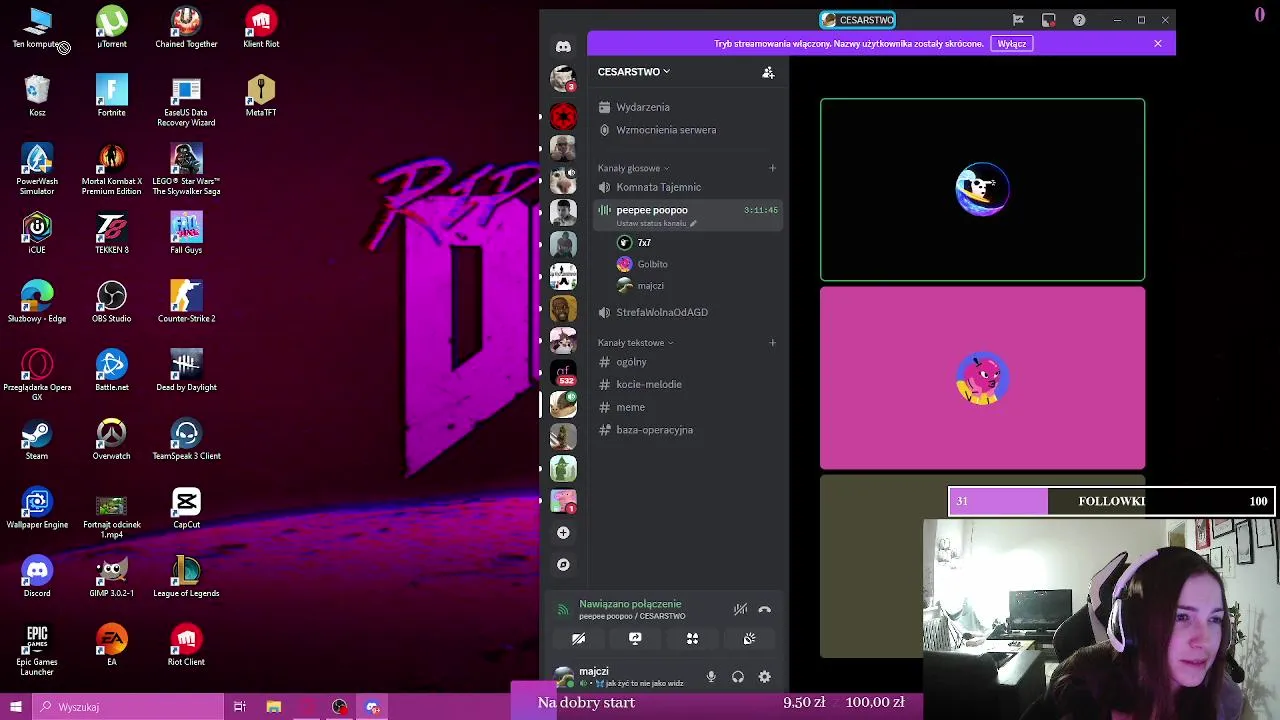Open the Windows Start menu
The width and height of the screenshot is (1280, 720).
click(x=16, y=707)
